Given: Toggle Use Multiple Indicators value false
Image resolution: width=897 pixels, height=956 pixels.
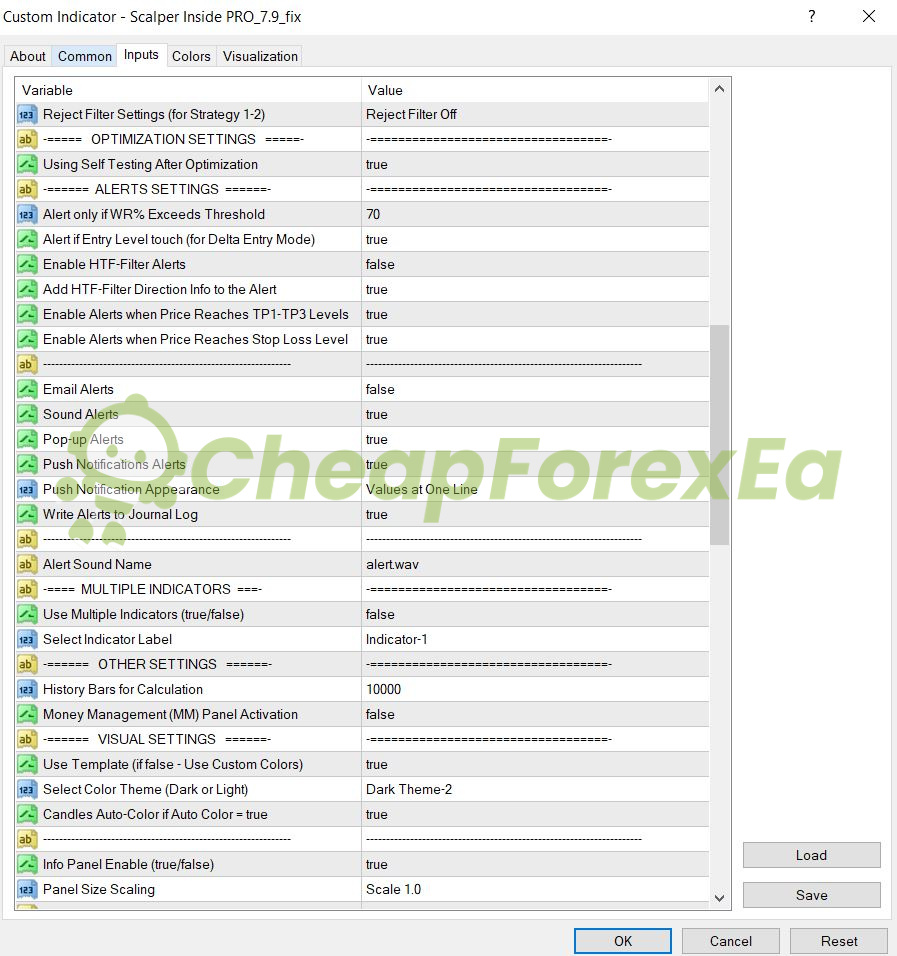Looking at the screenshot, I should tap(535, 615).
